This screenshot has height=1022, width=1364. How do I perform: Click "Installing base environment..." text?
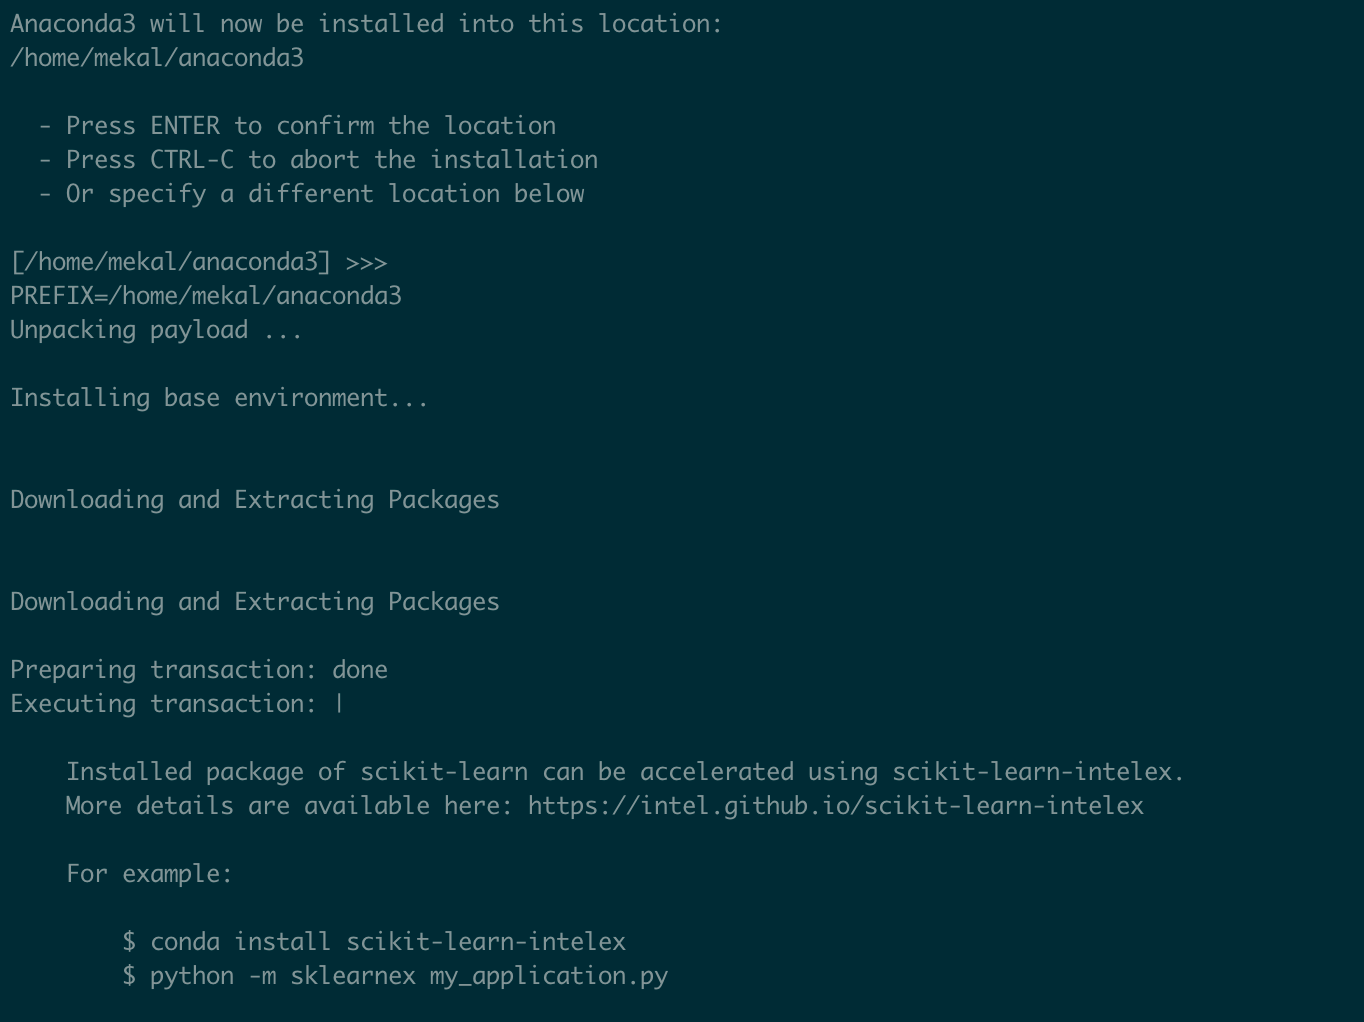tap(219, 398)
